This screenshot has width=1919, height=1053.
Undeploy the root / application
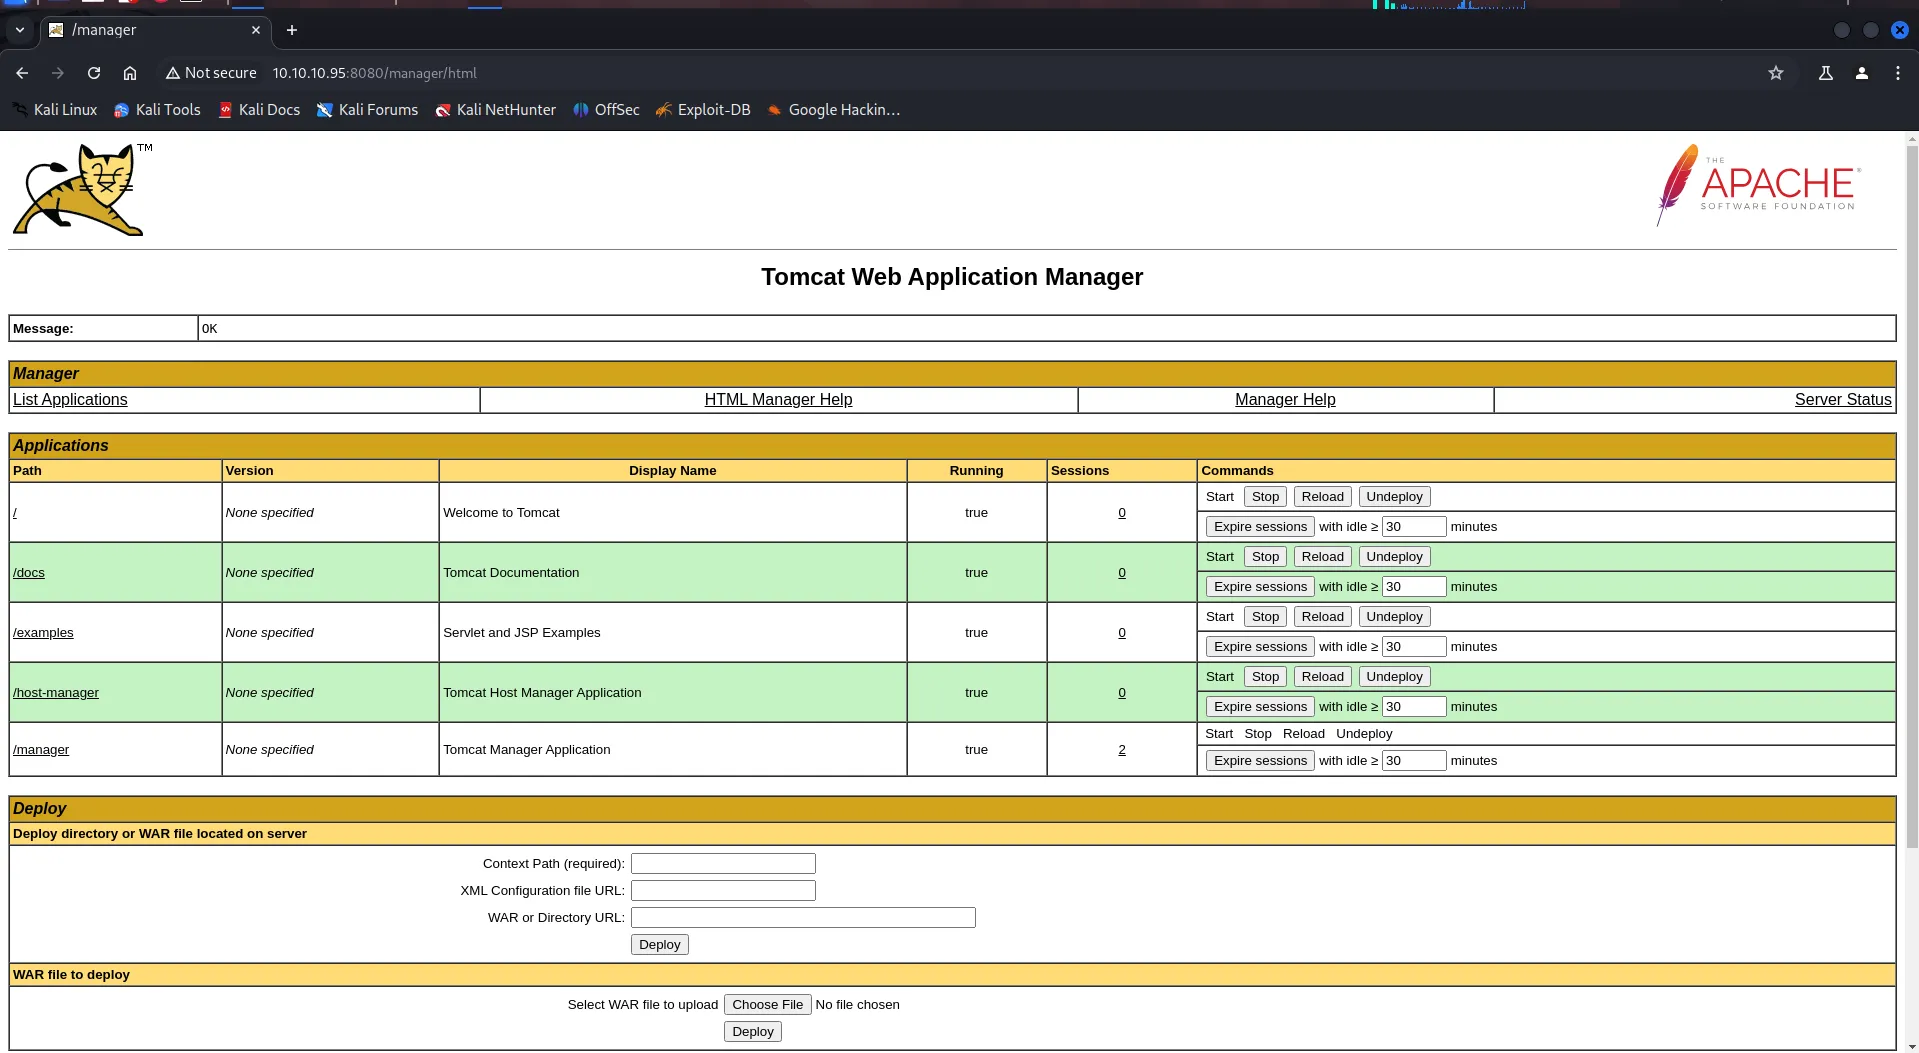[1394, 497]
